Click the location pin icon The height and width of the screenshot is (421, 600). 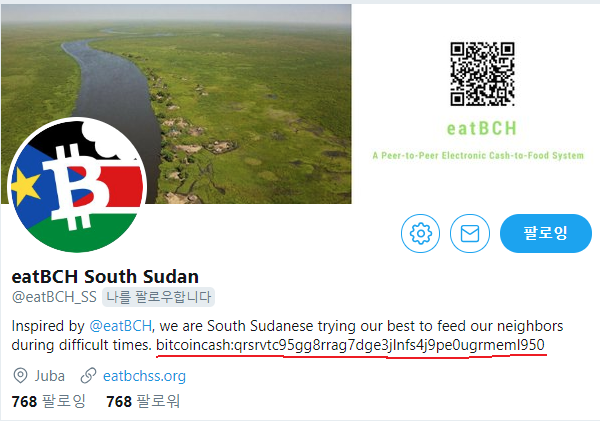point(20,375)
